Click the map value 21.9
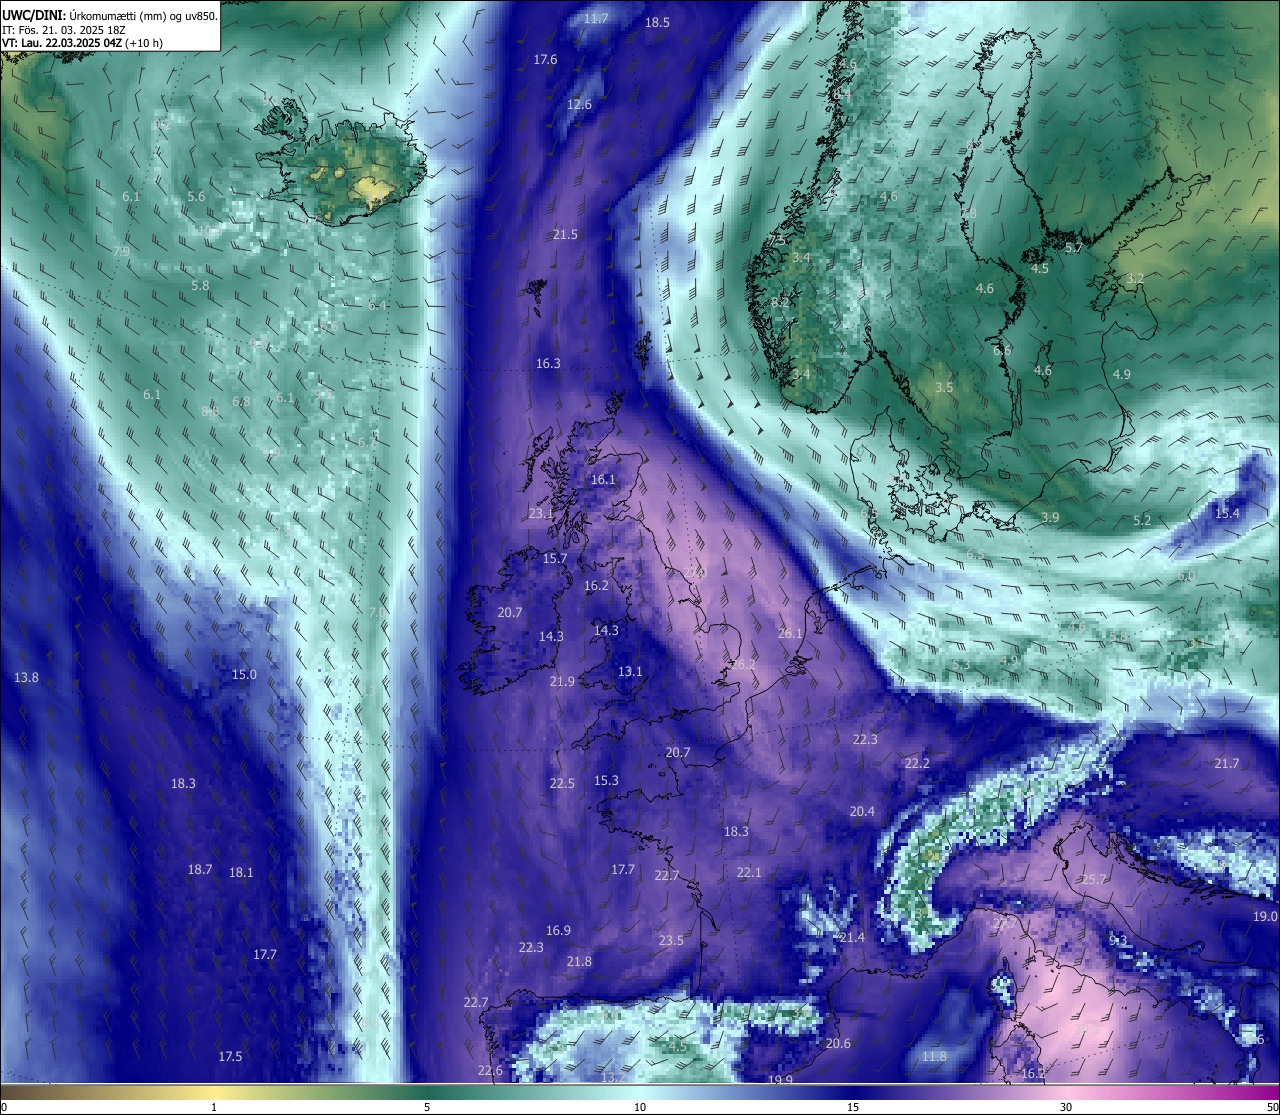 [x=562, y=681]
